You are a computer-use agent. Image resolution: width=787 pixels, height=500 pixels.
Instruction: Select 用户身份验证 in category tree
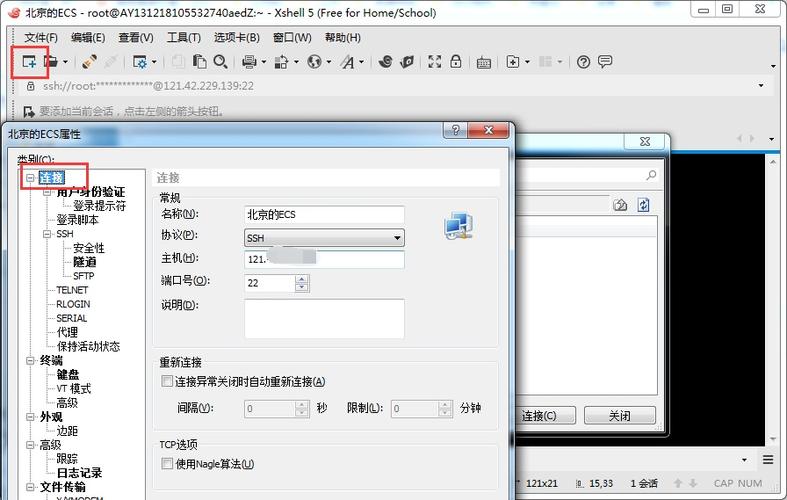click(90, 192)
